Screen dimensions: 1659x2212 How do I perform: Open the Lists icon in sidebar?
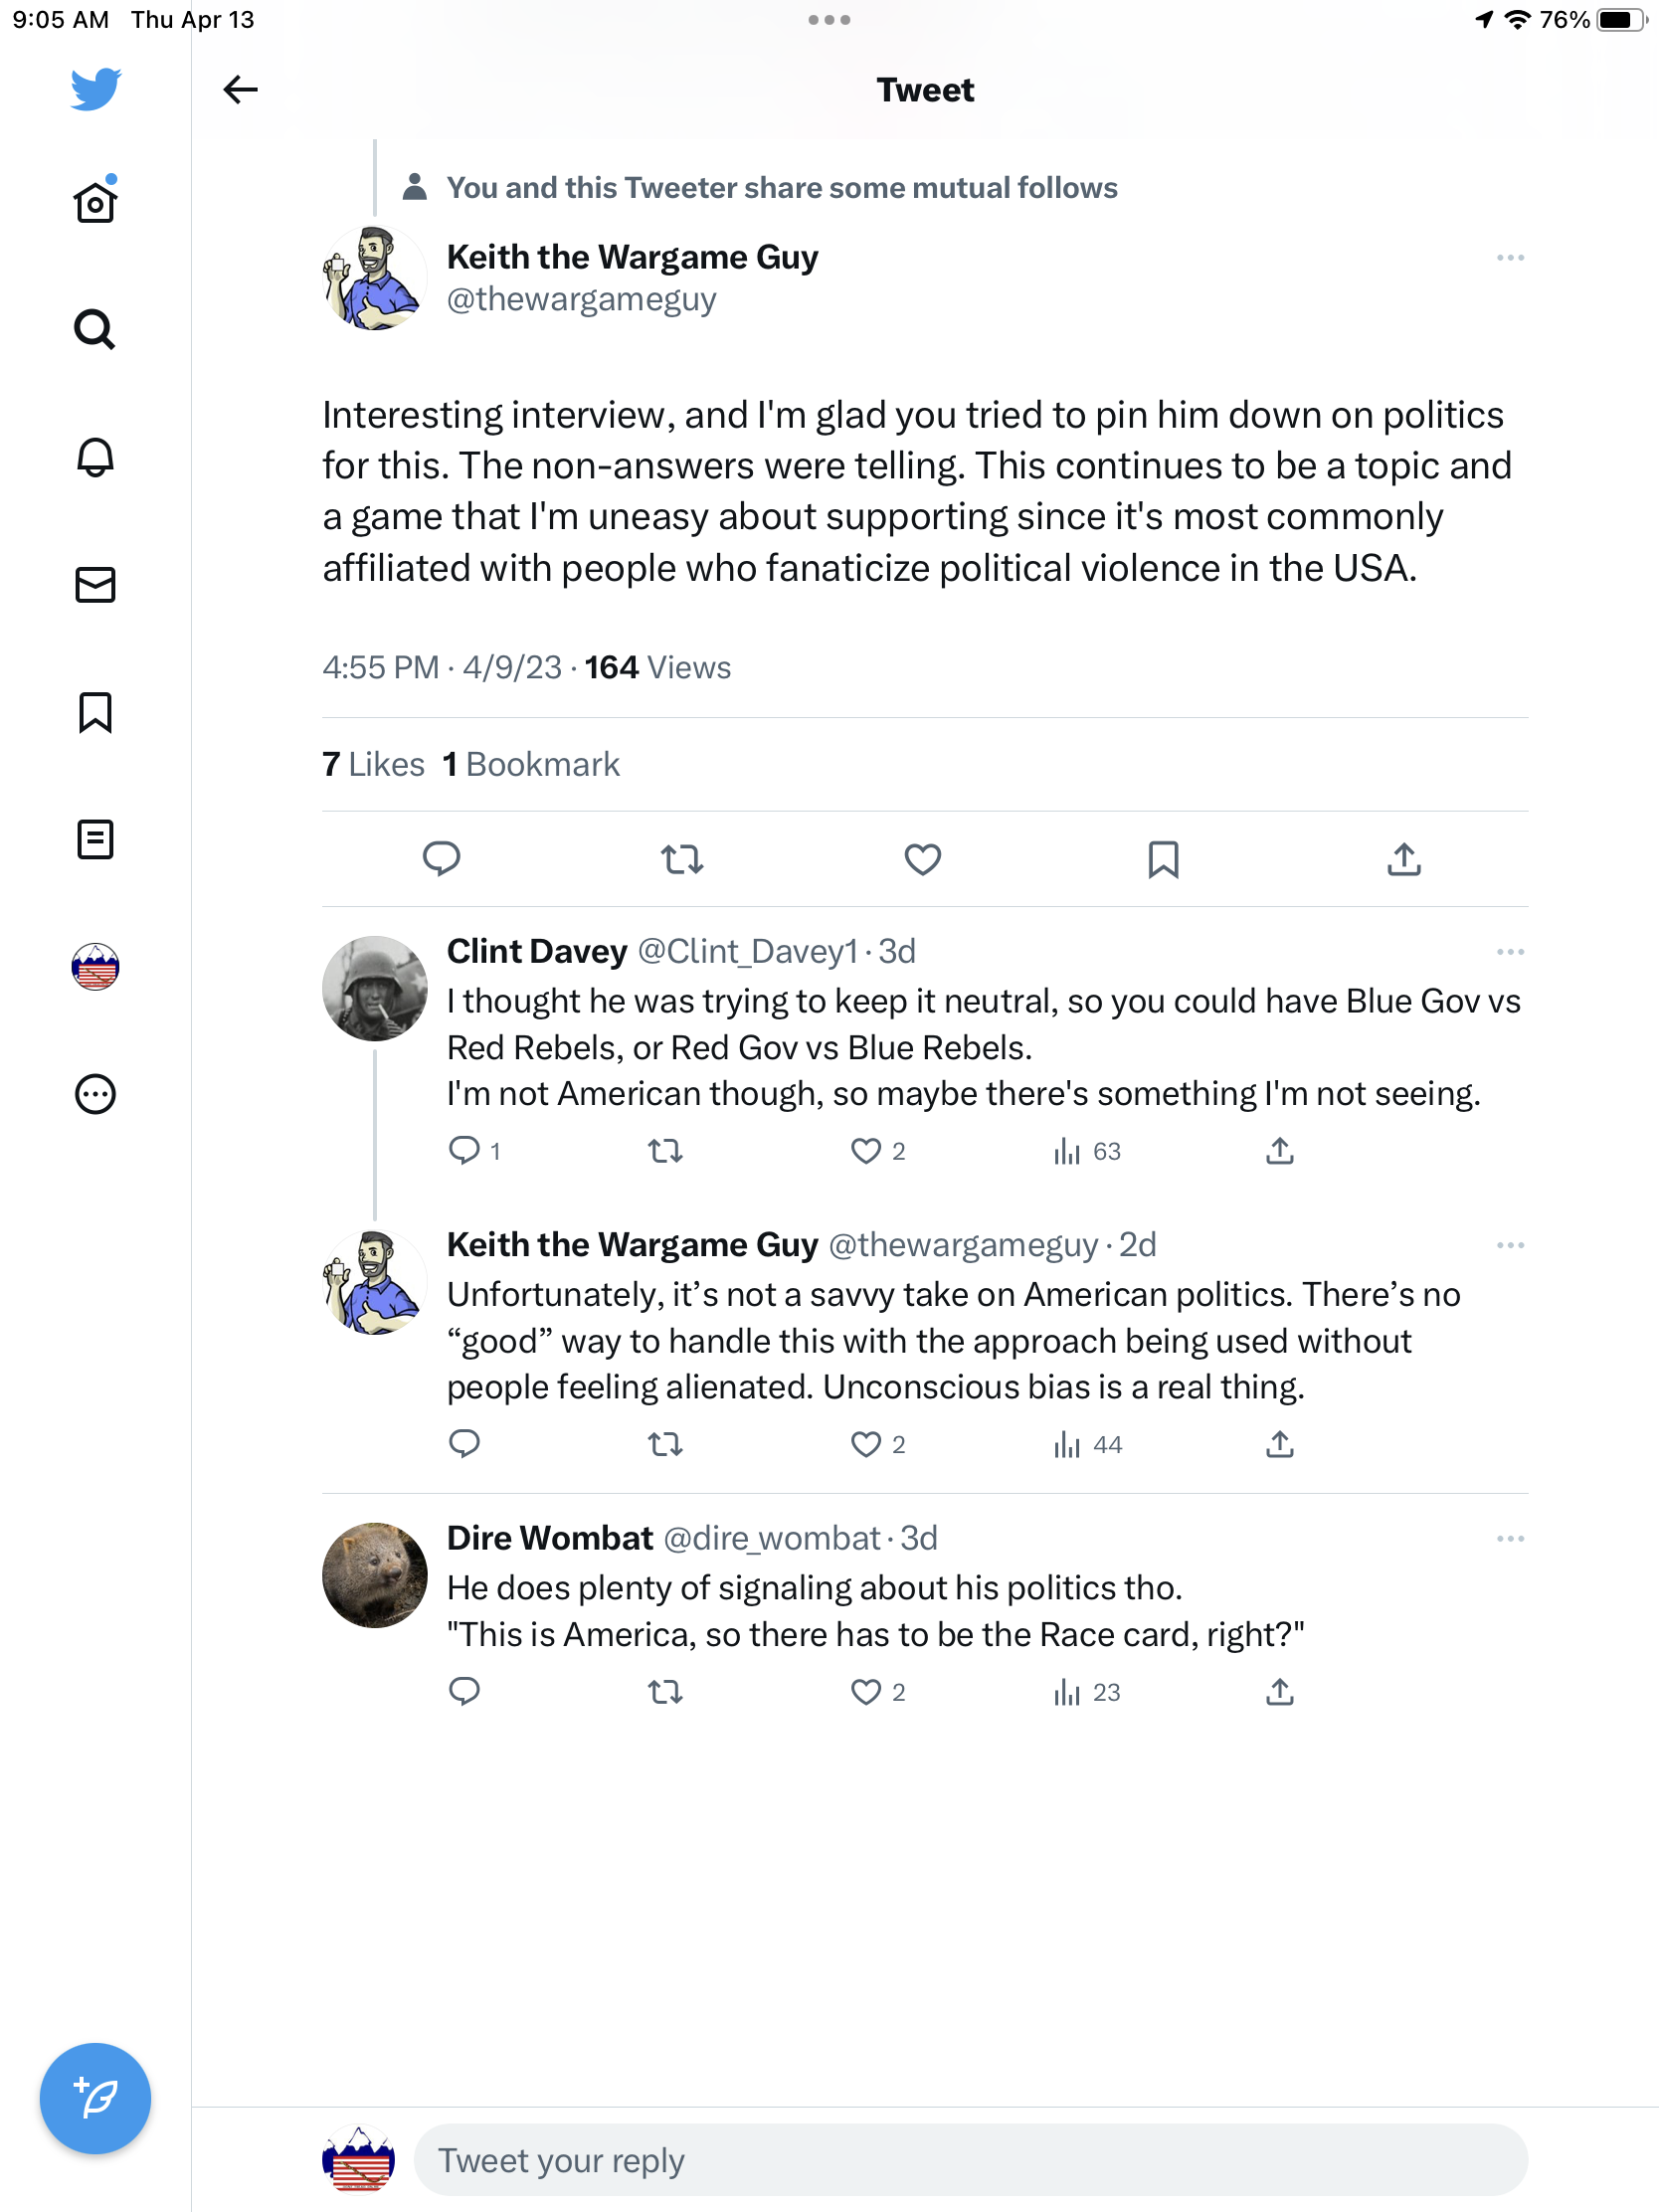tap(95, 840)
